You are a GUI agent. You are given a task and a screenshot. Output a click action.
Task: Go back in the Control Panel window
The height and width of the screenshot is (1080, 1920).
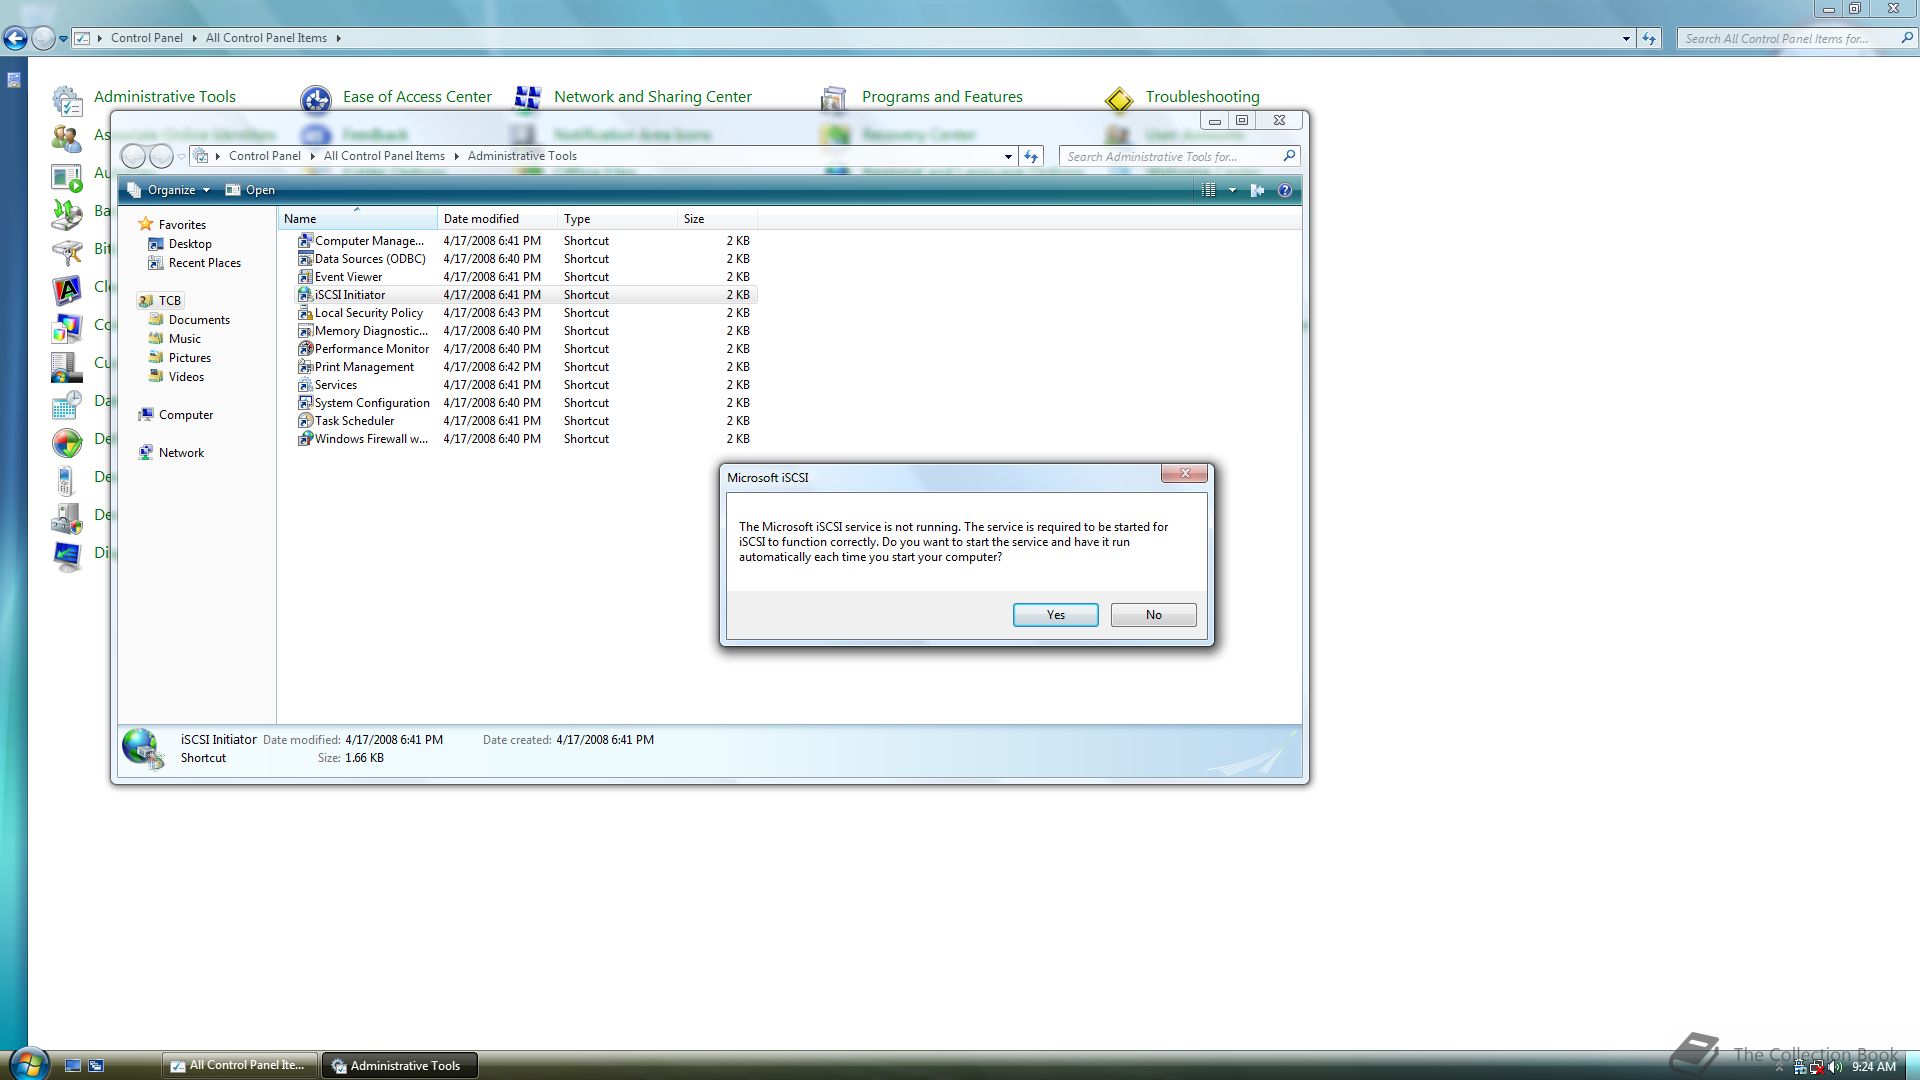click(15, 38)
